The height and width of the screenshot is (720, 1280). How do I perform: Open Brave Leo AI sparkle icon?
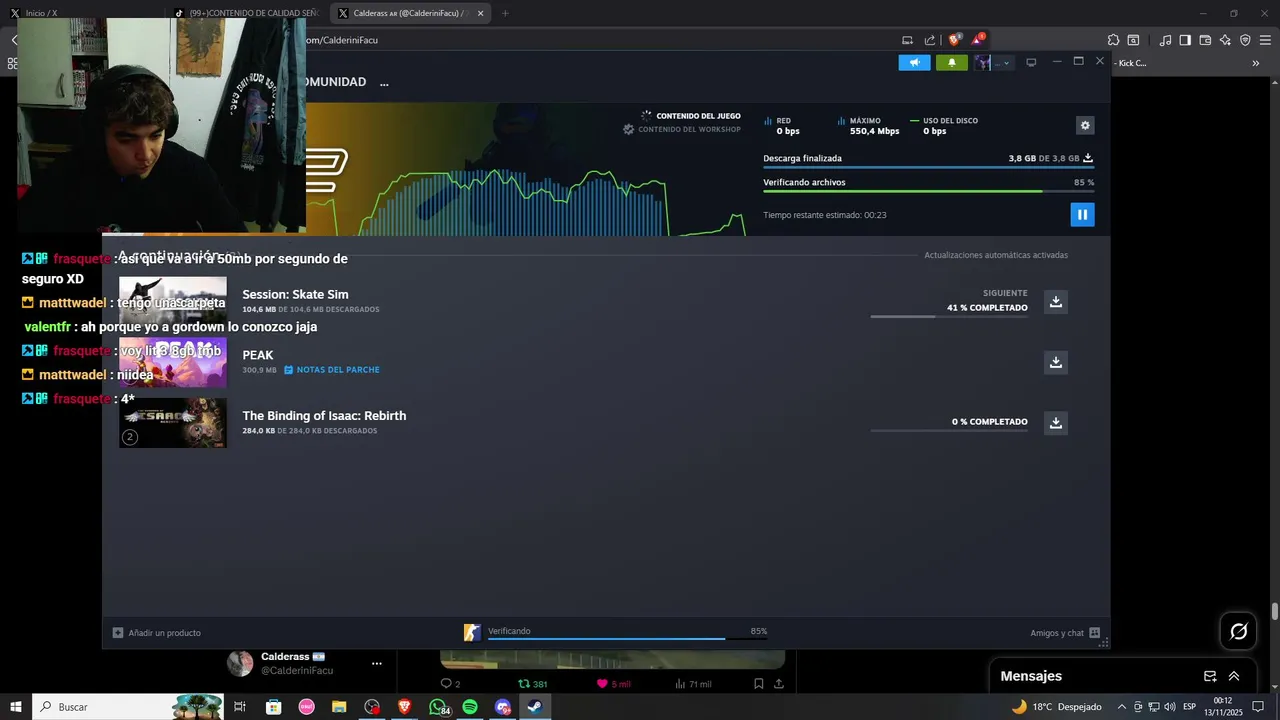coord(1225,40)
